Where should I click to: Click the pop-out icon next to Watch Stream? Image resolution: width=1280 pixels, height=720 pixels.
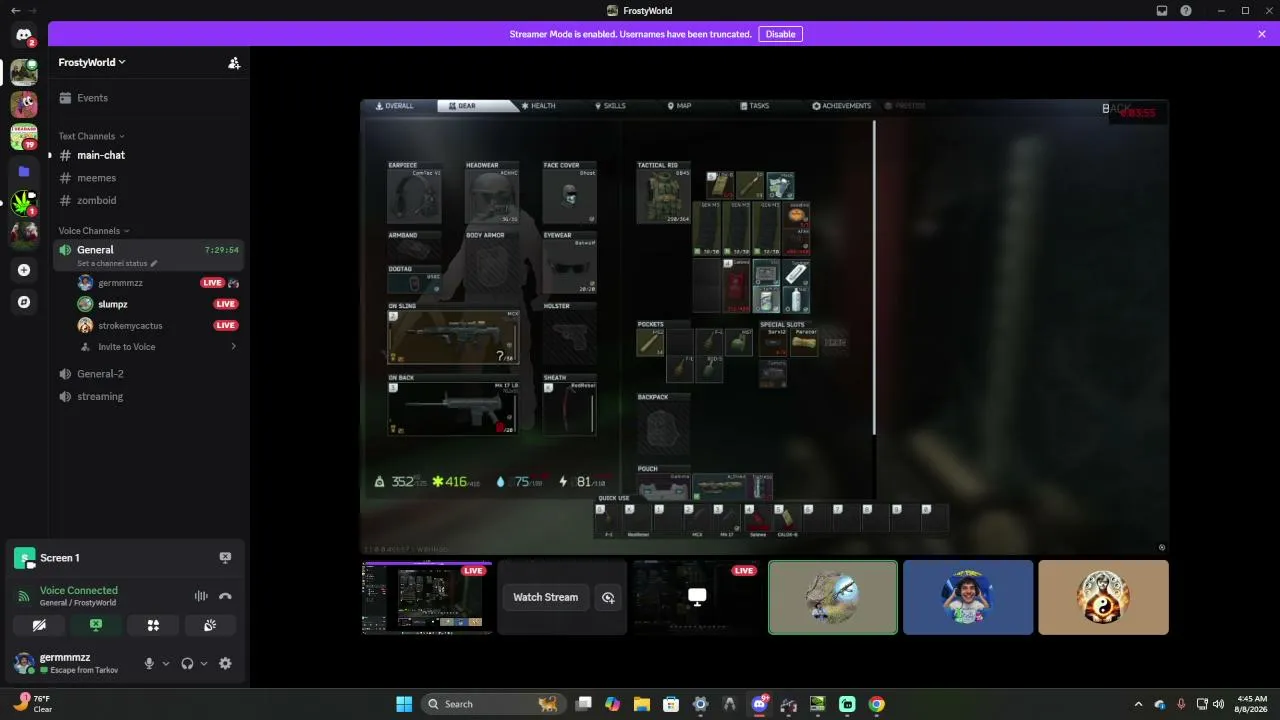tap(607, 597)
